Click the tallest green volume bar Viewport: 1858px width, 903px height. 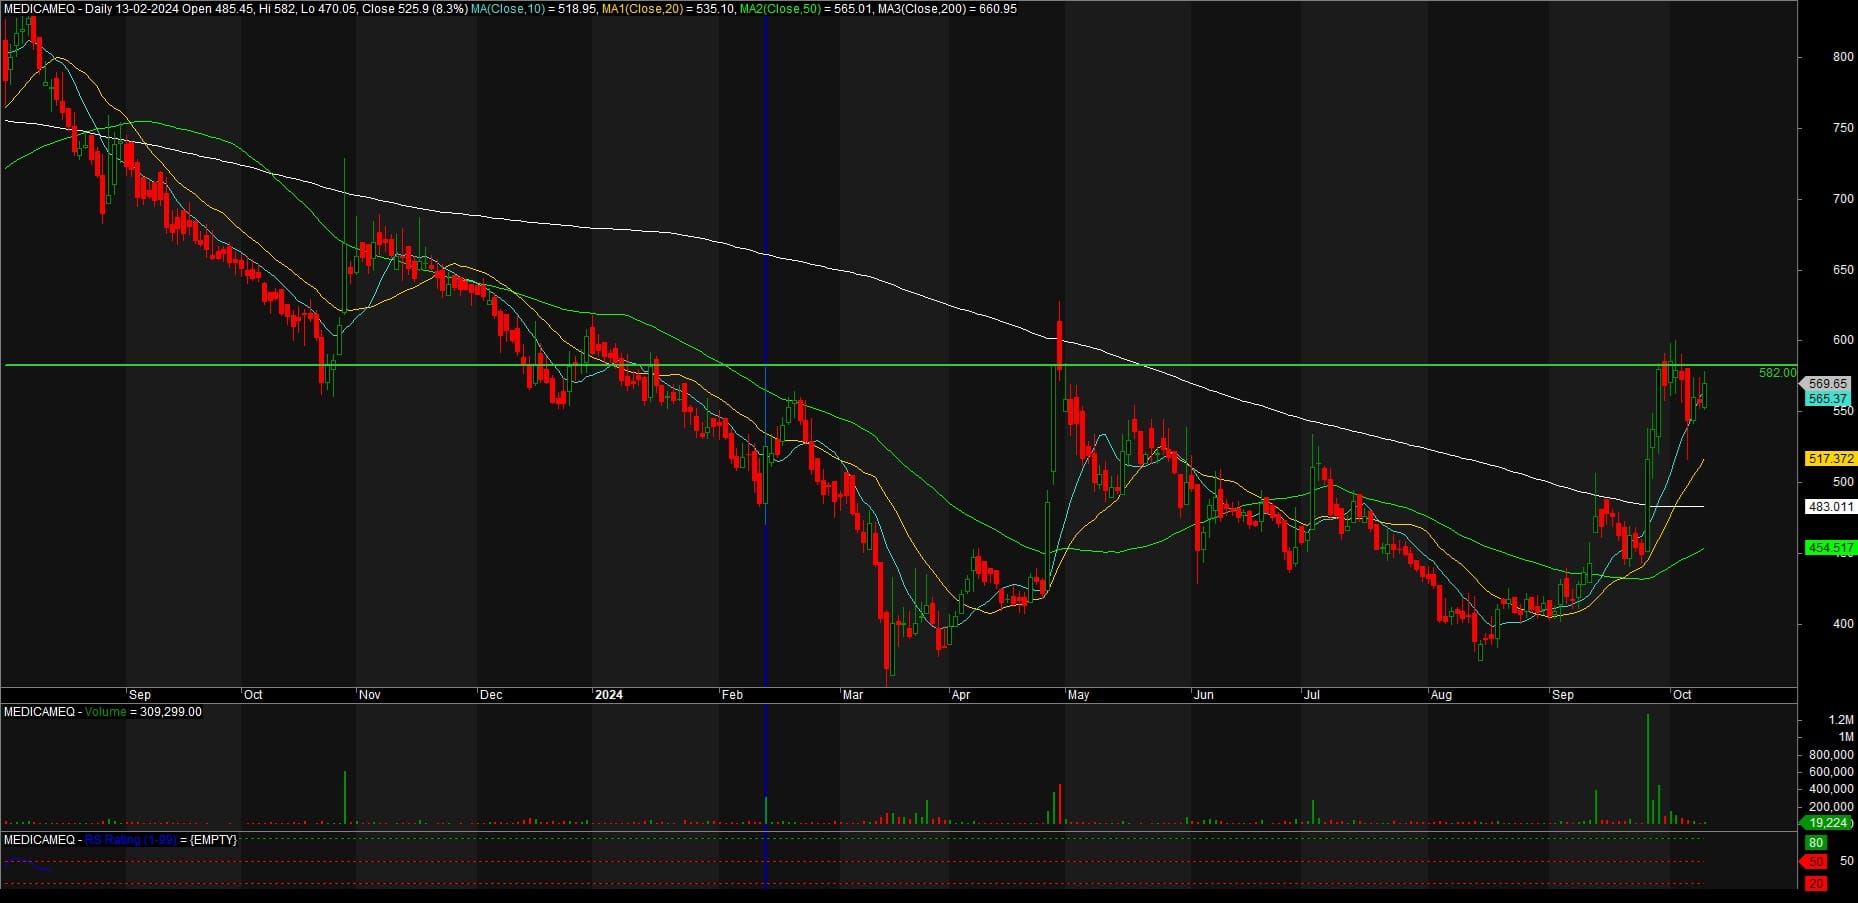click(x=1647, y=769)
